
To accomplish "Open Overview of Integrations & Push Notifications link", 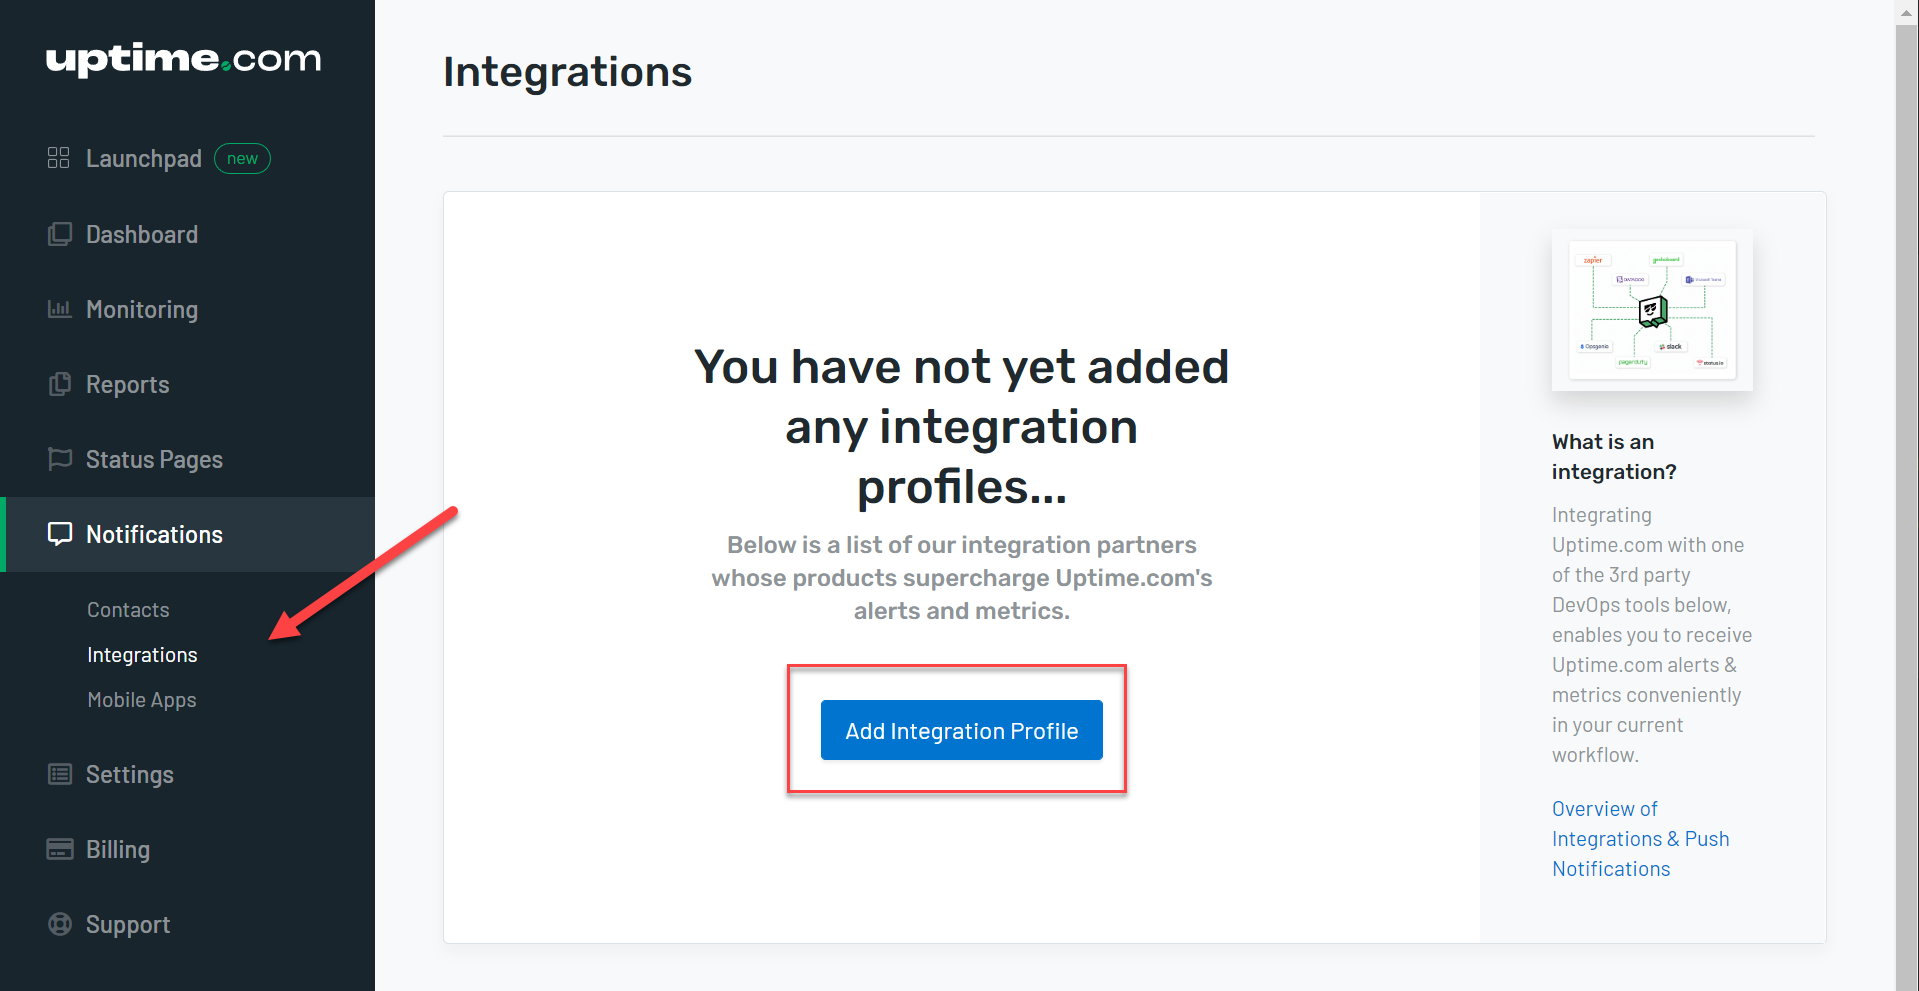I will [1640, 839].
